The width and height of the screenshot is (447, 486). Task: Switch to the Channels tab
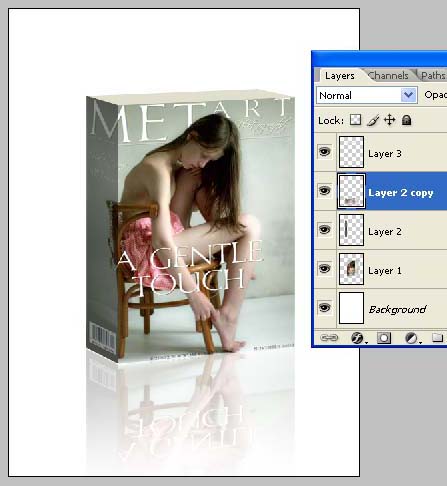pos(389,76)
